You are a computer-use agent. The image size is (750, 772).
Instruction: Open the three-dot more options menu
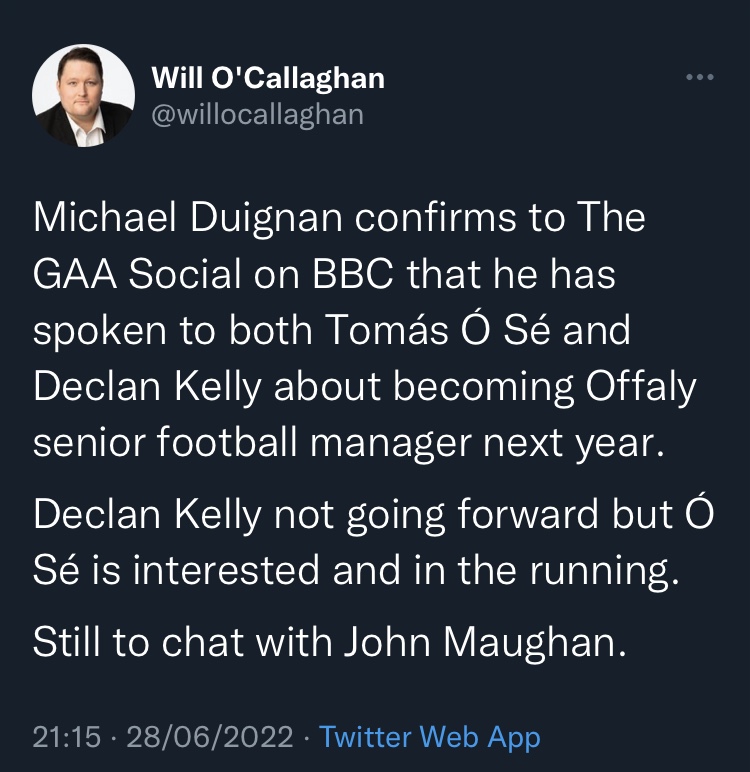(700, 78)
